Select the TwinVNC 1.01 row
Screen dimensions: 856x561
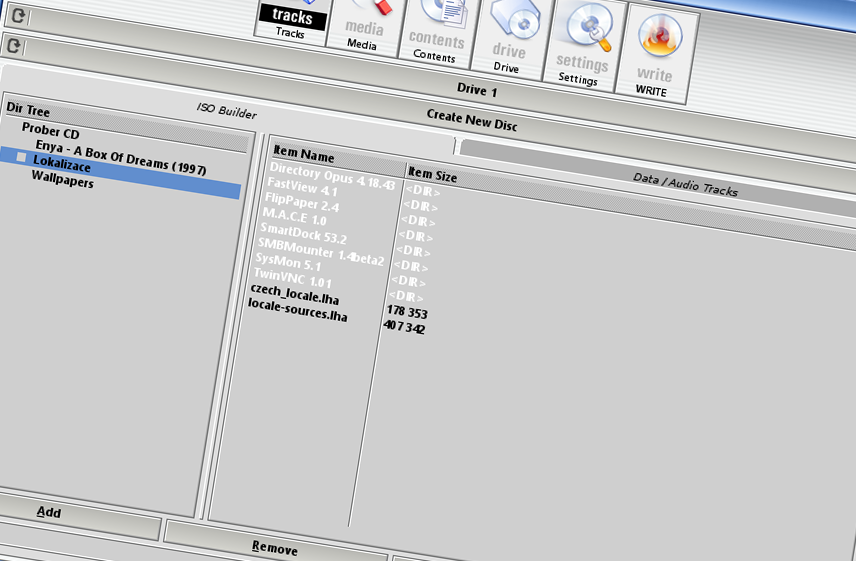(292, 278)
